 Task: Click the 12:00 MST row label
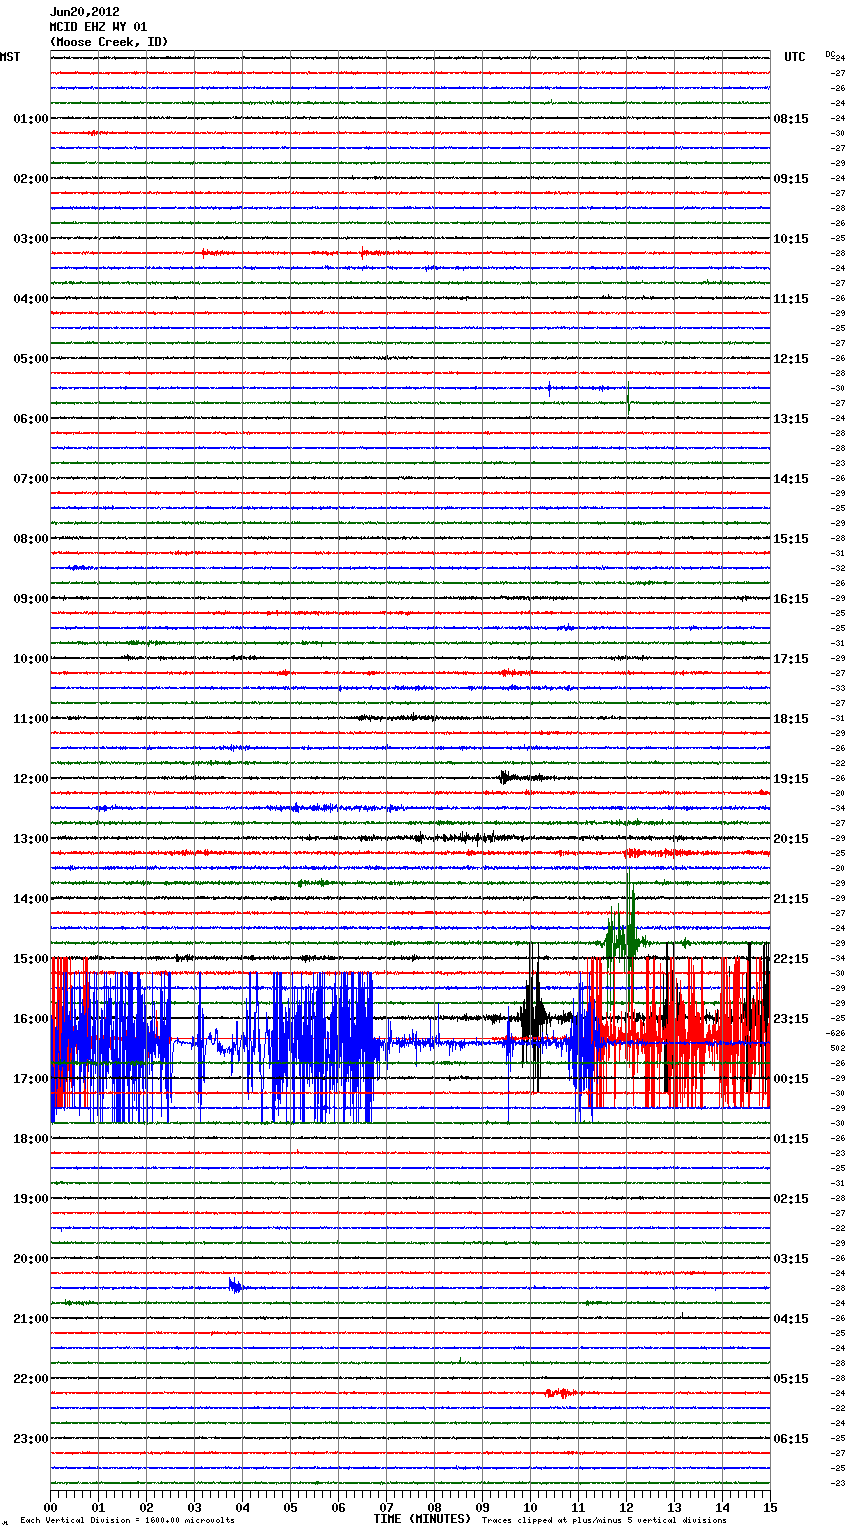tap(31, 779)
